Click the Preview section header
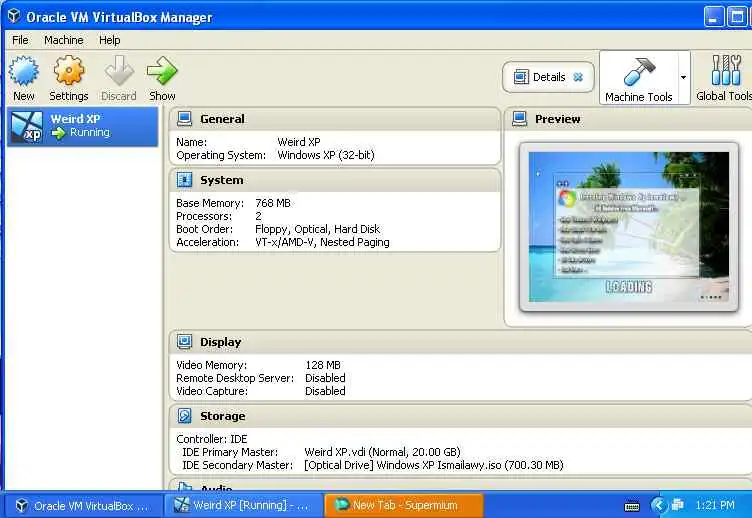This screenshot has width=752, height=518. tap(628, 118)
